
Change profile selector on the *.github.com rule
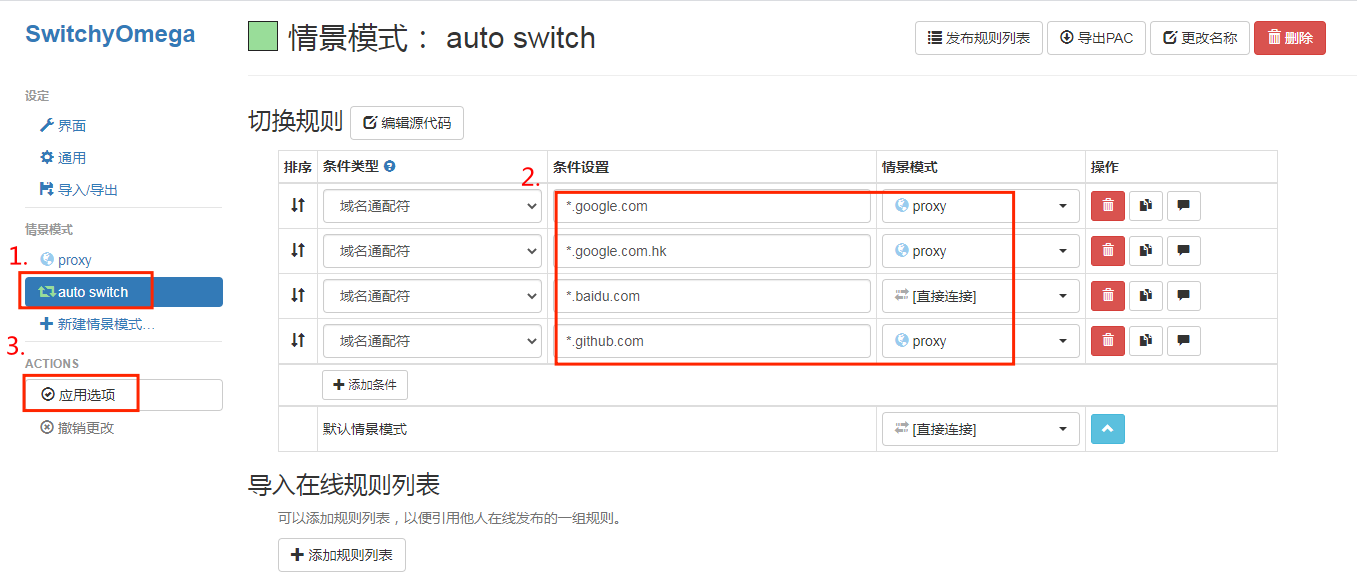pyautogui.click(x=980, y=341)
